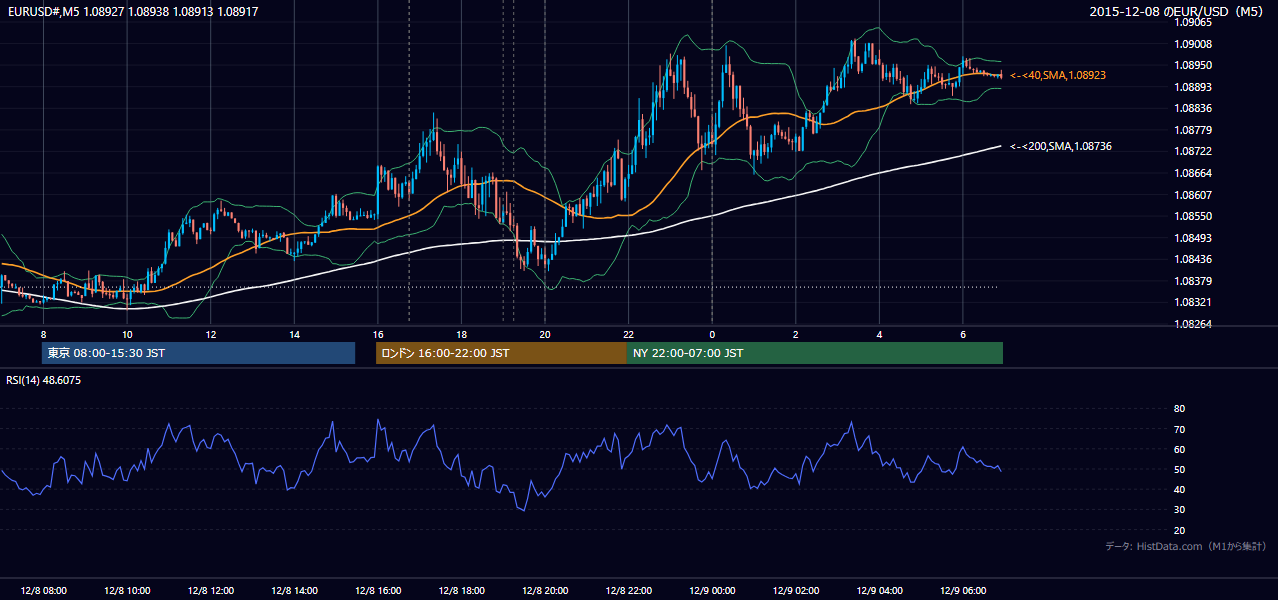Screen dimensions: 1278x600
Task: Click the HistData.com data source credit
Action: (x=1186, y=546)
